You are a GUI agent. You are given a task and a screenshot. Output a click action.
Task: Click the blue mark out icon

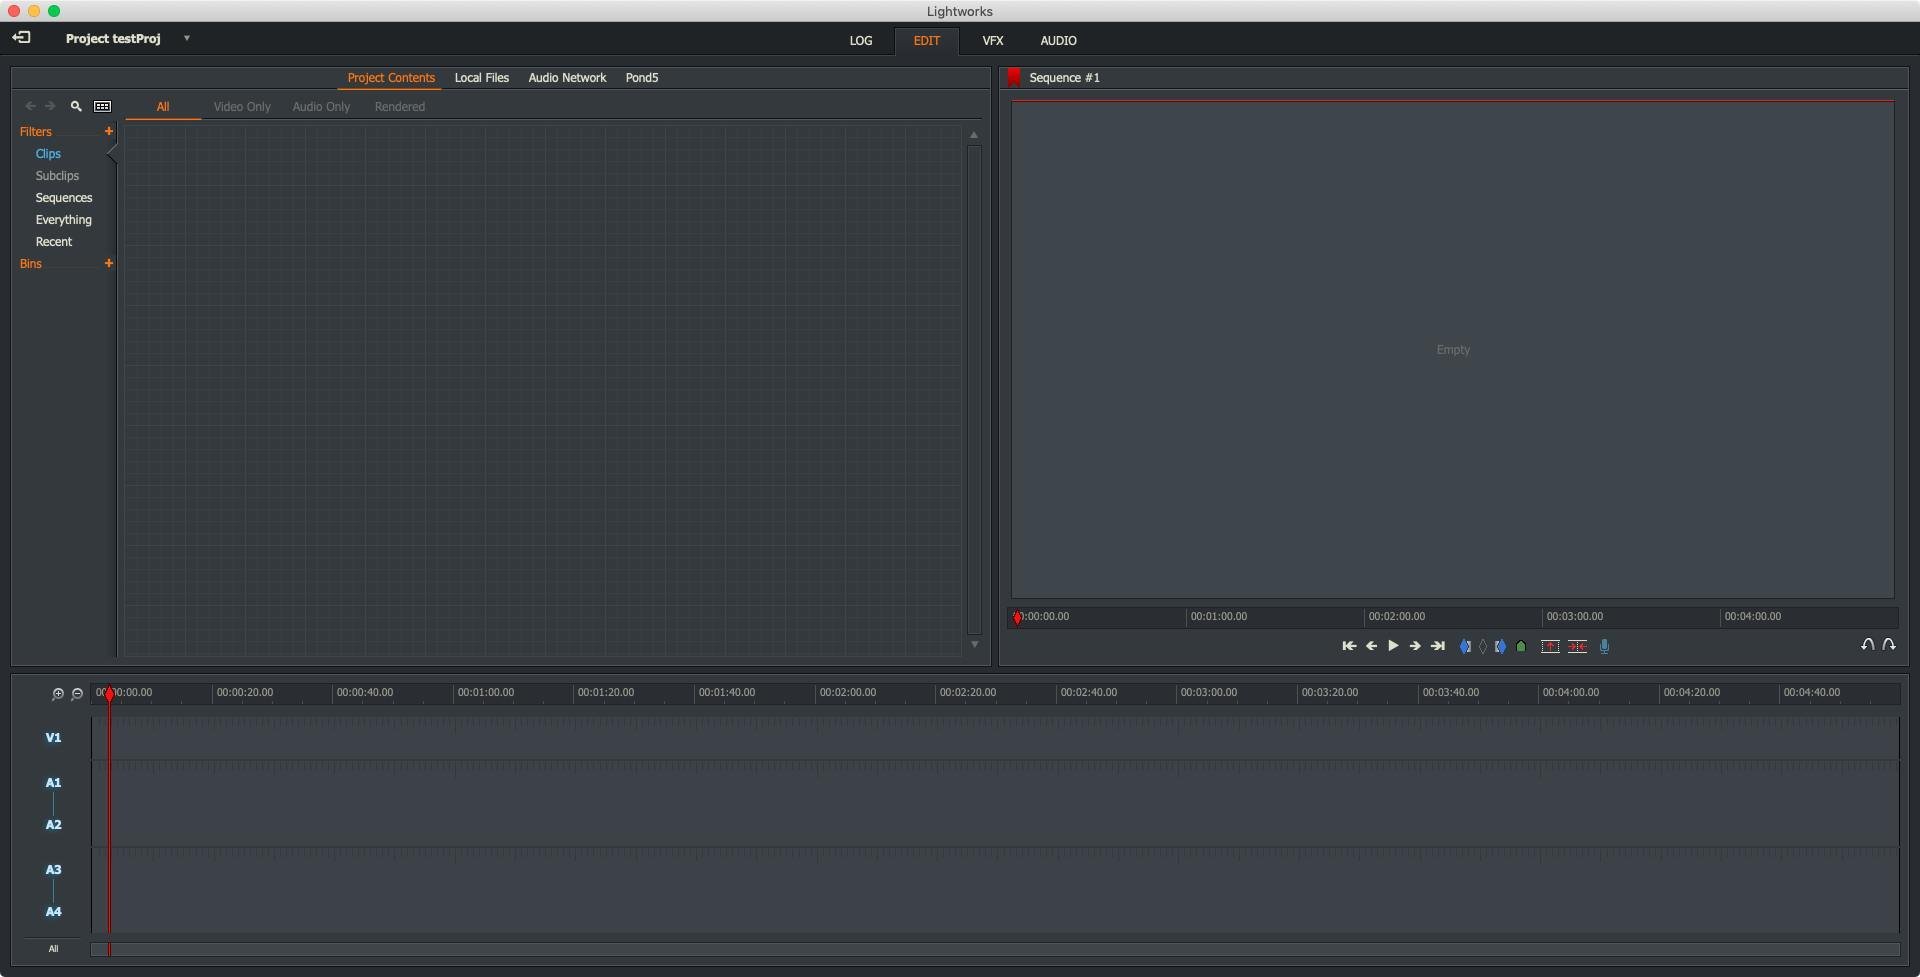click(1500, 647)
